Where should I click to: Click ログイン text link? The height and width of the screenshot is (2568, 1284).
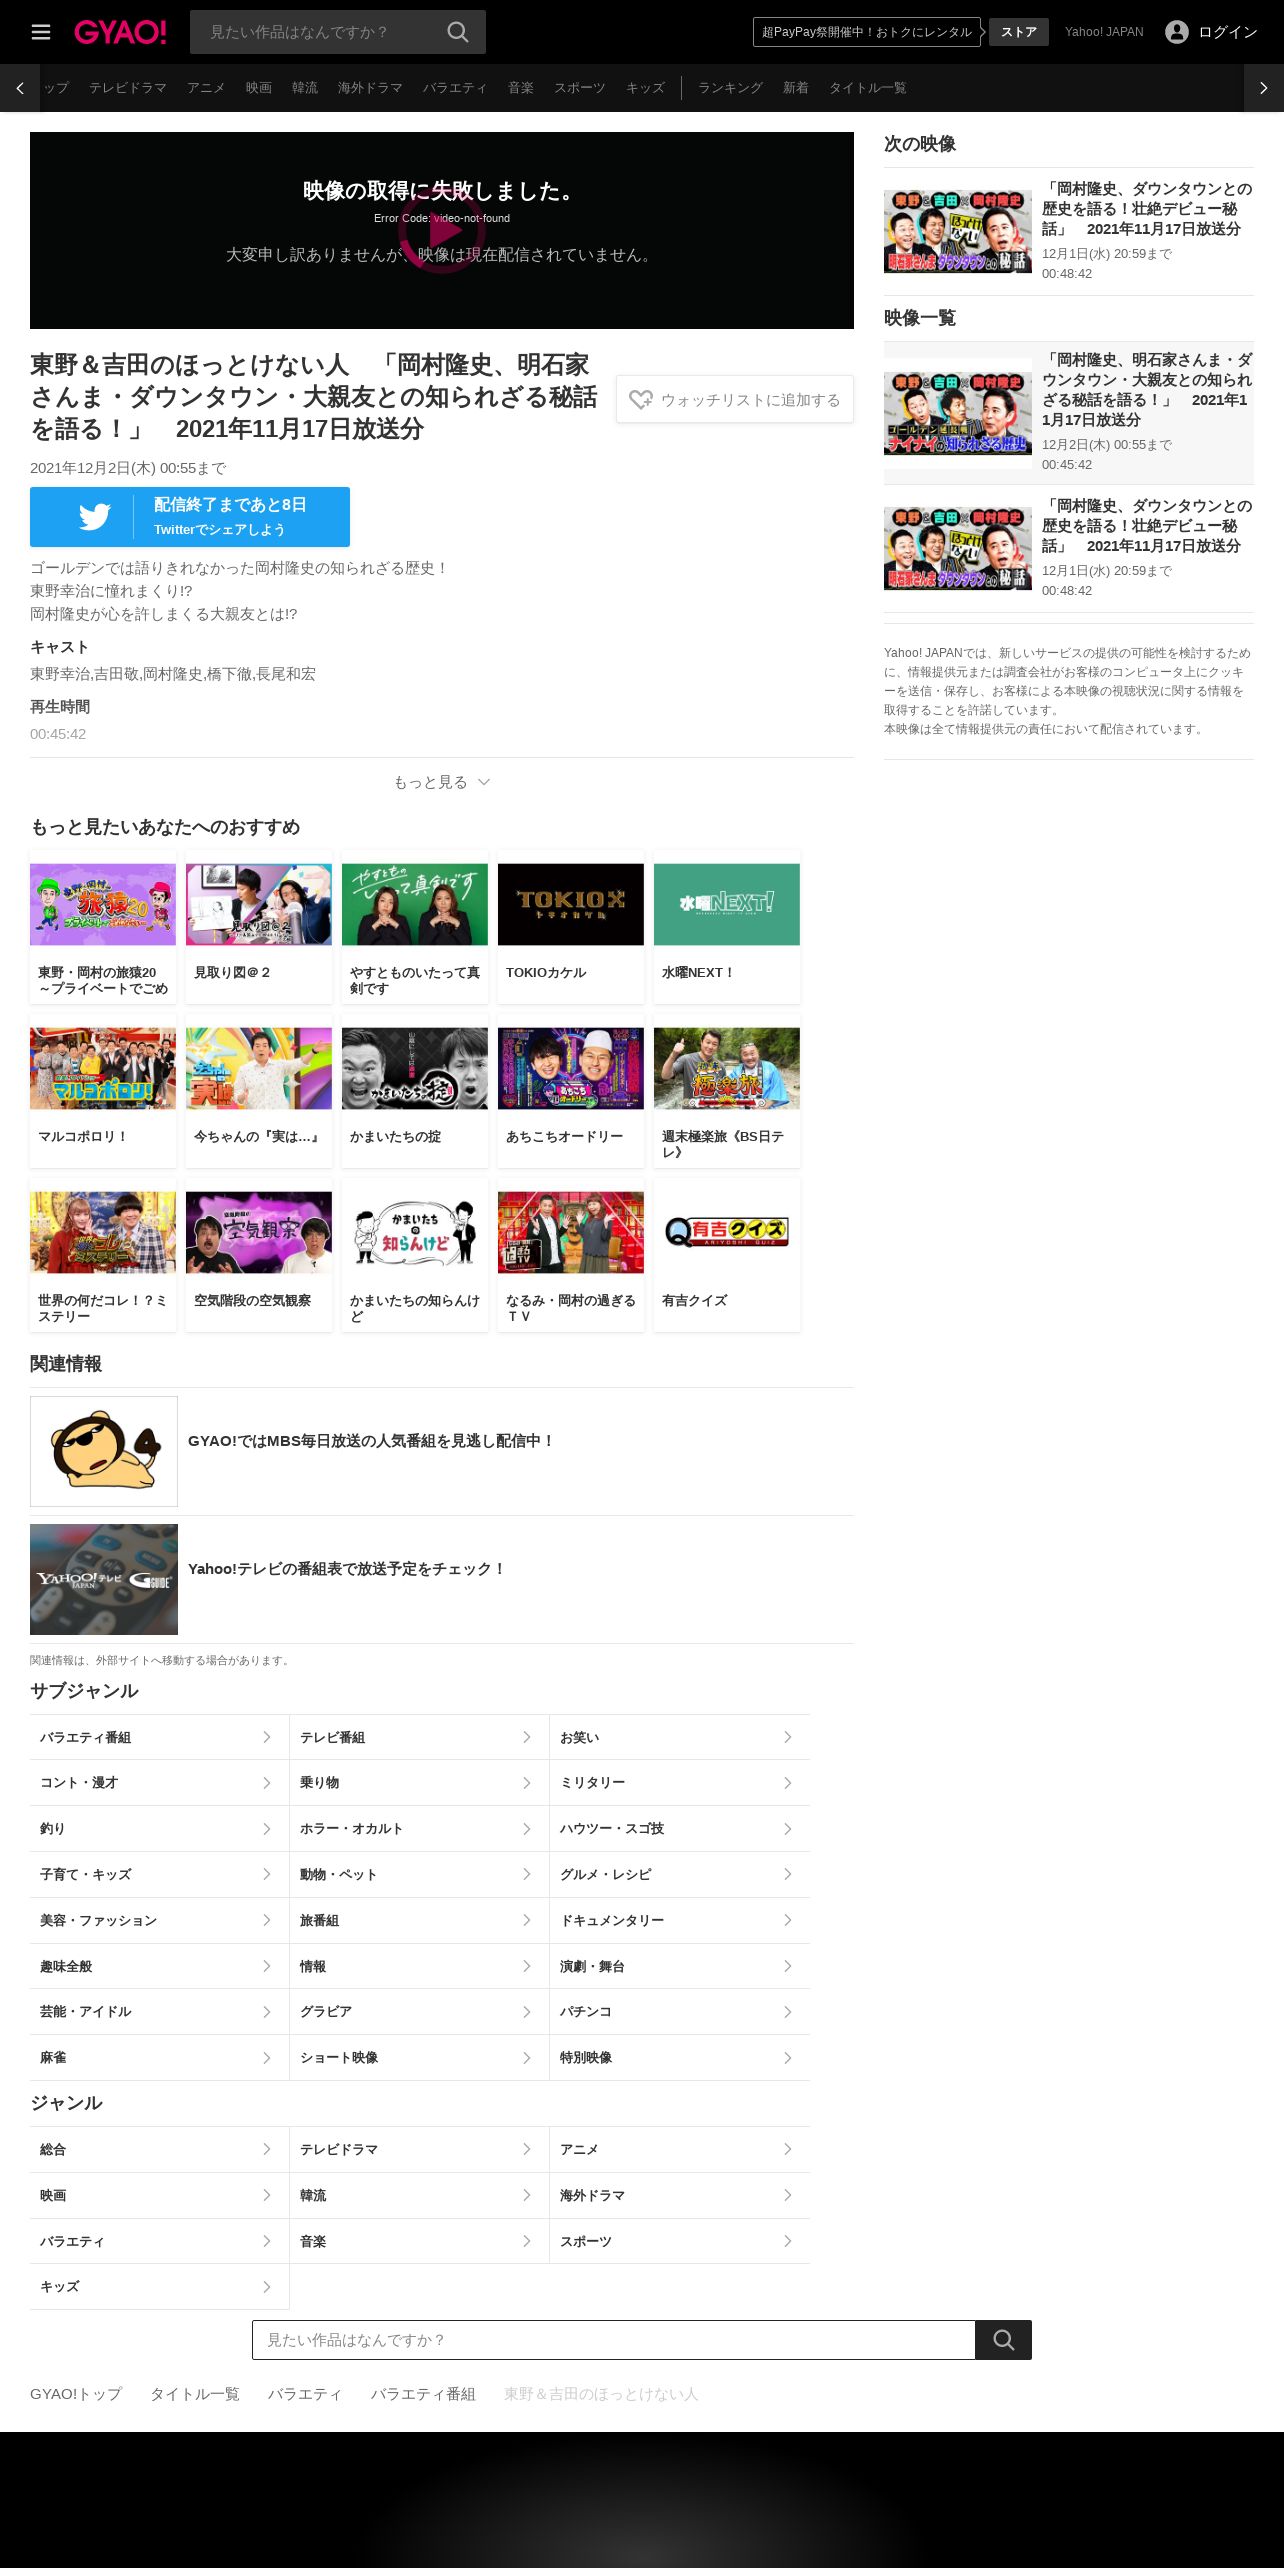click(x=1228, y=32)
